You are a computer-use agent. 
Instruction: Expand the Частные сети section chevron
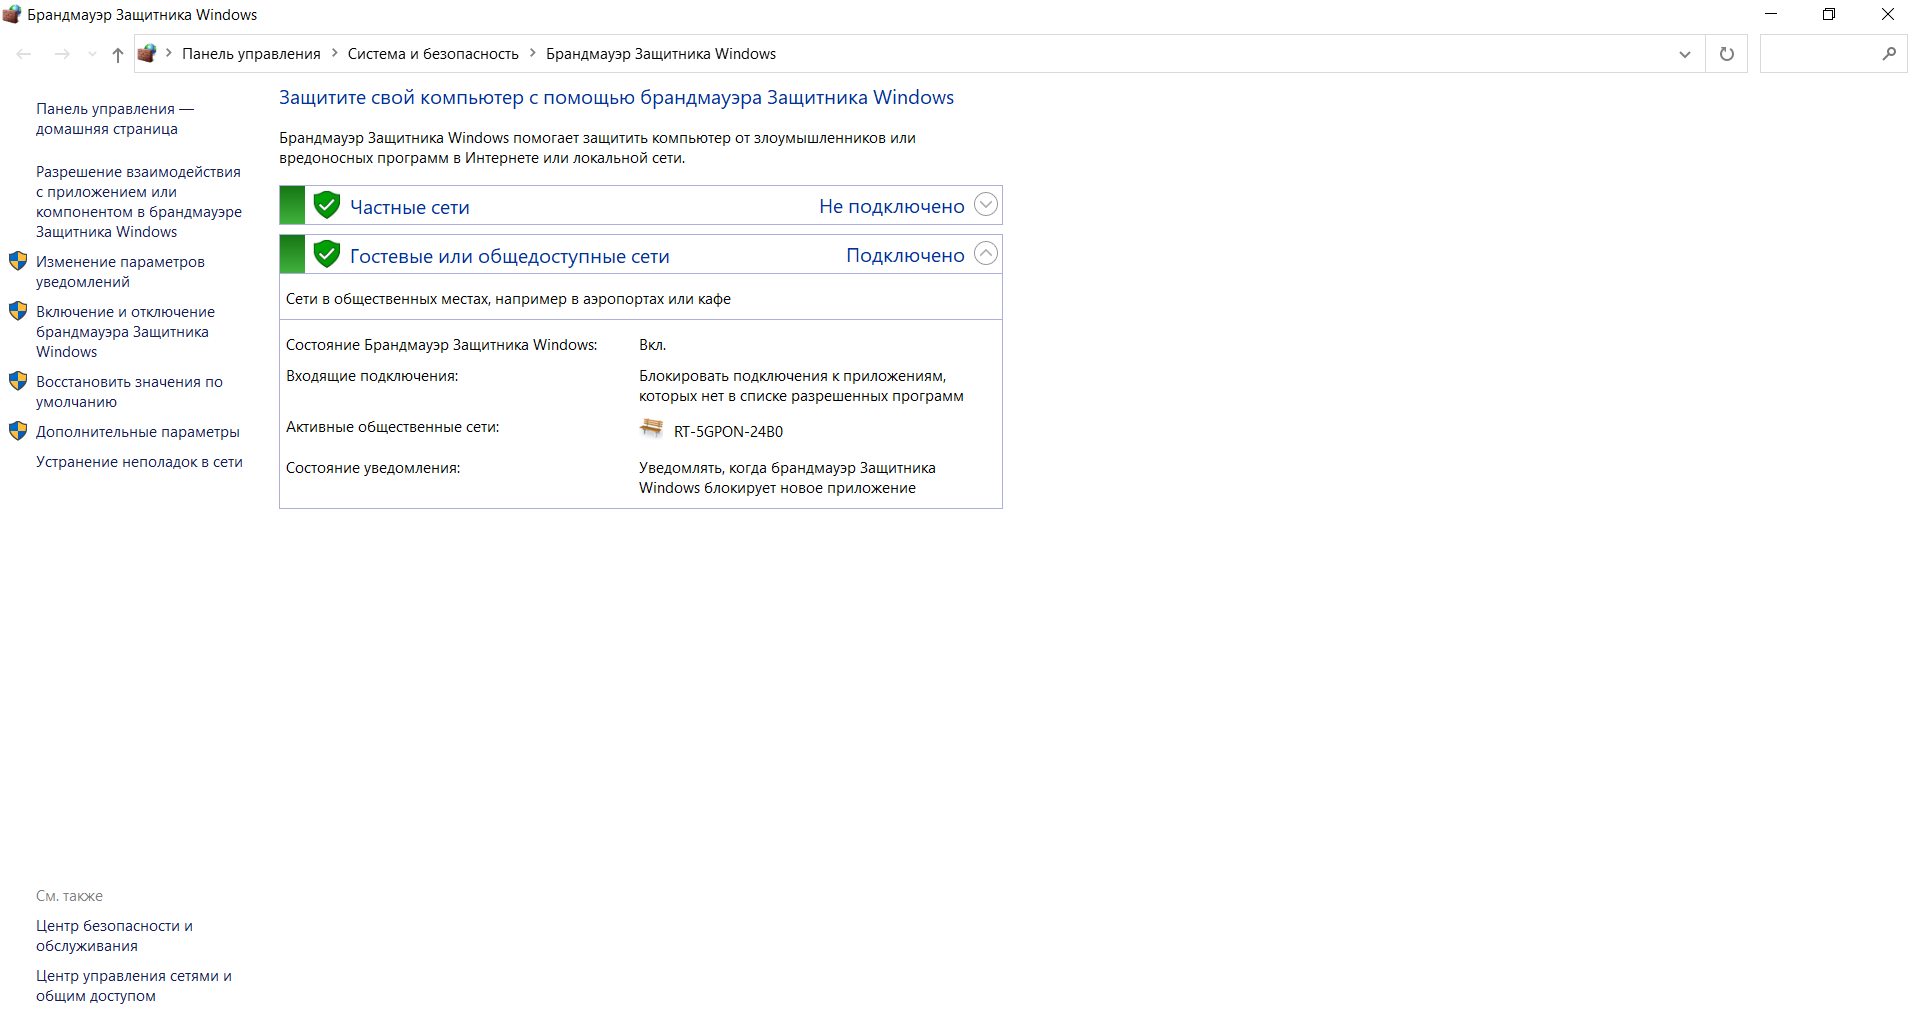pyautogui.click(x=985, y=205)
